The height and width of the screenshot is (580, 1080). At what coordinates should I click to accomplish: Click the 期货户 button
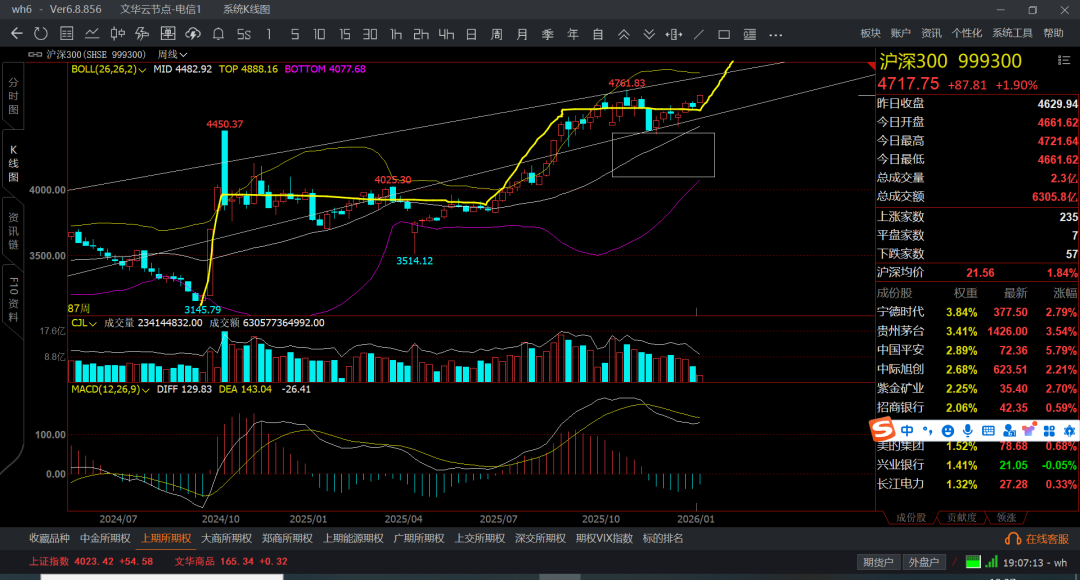pos(879,562)
